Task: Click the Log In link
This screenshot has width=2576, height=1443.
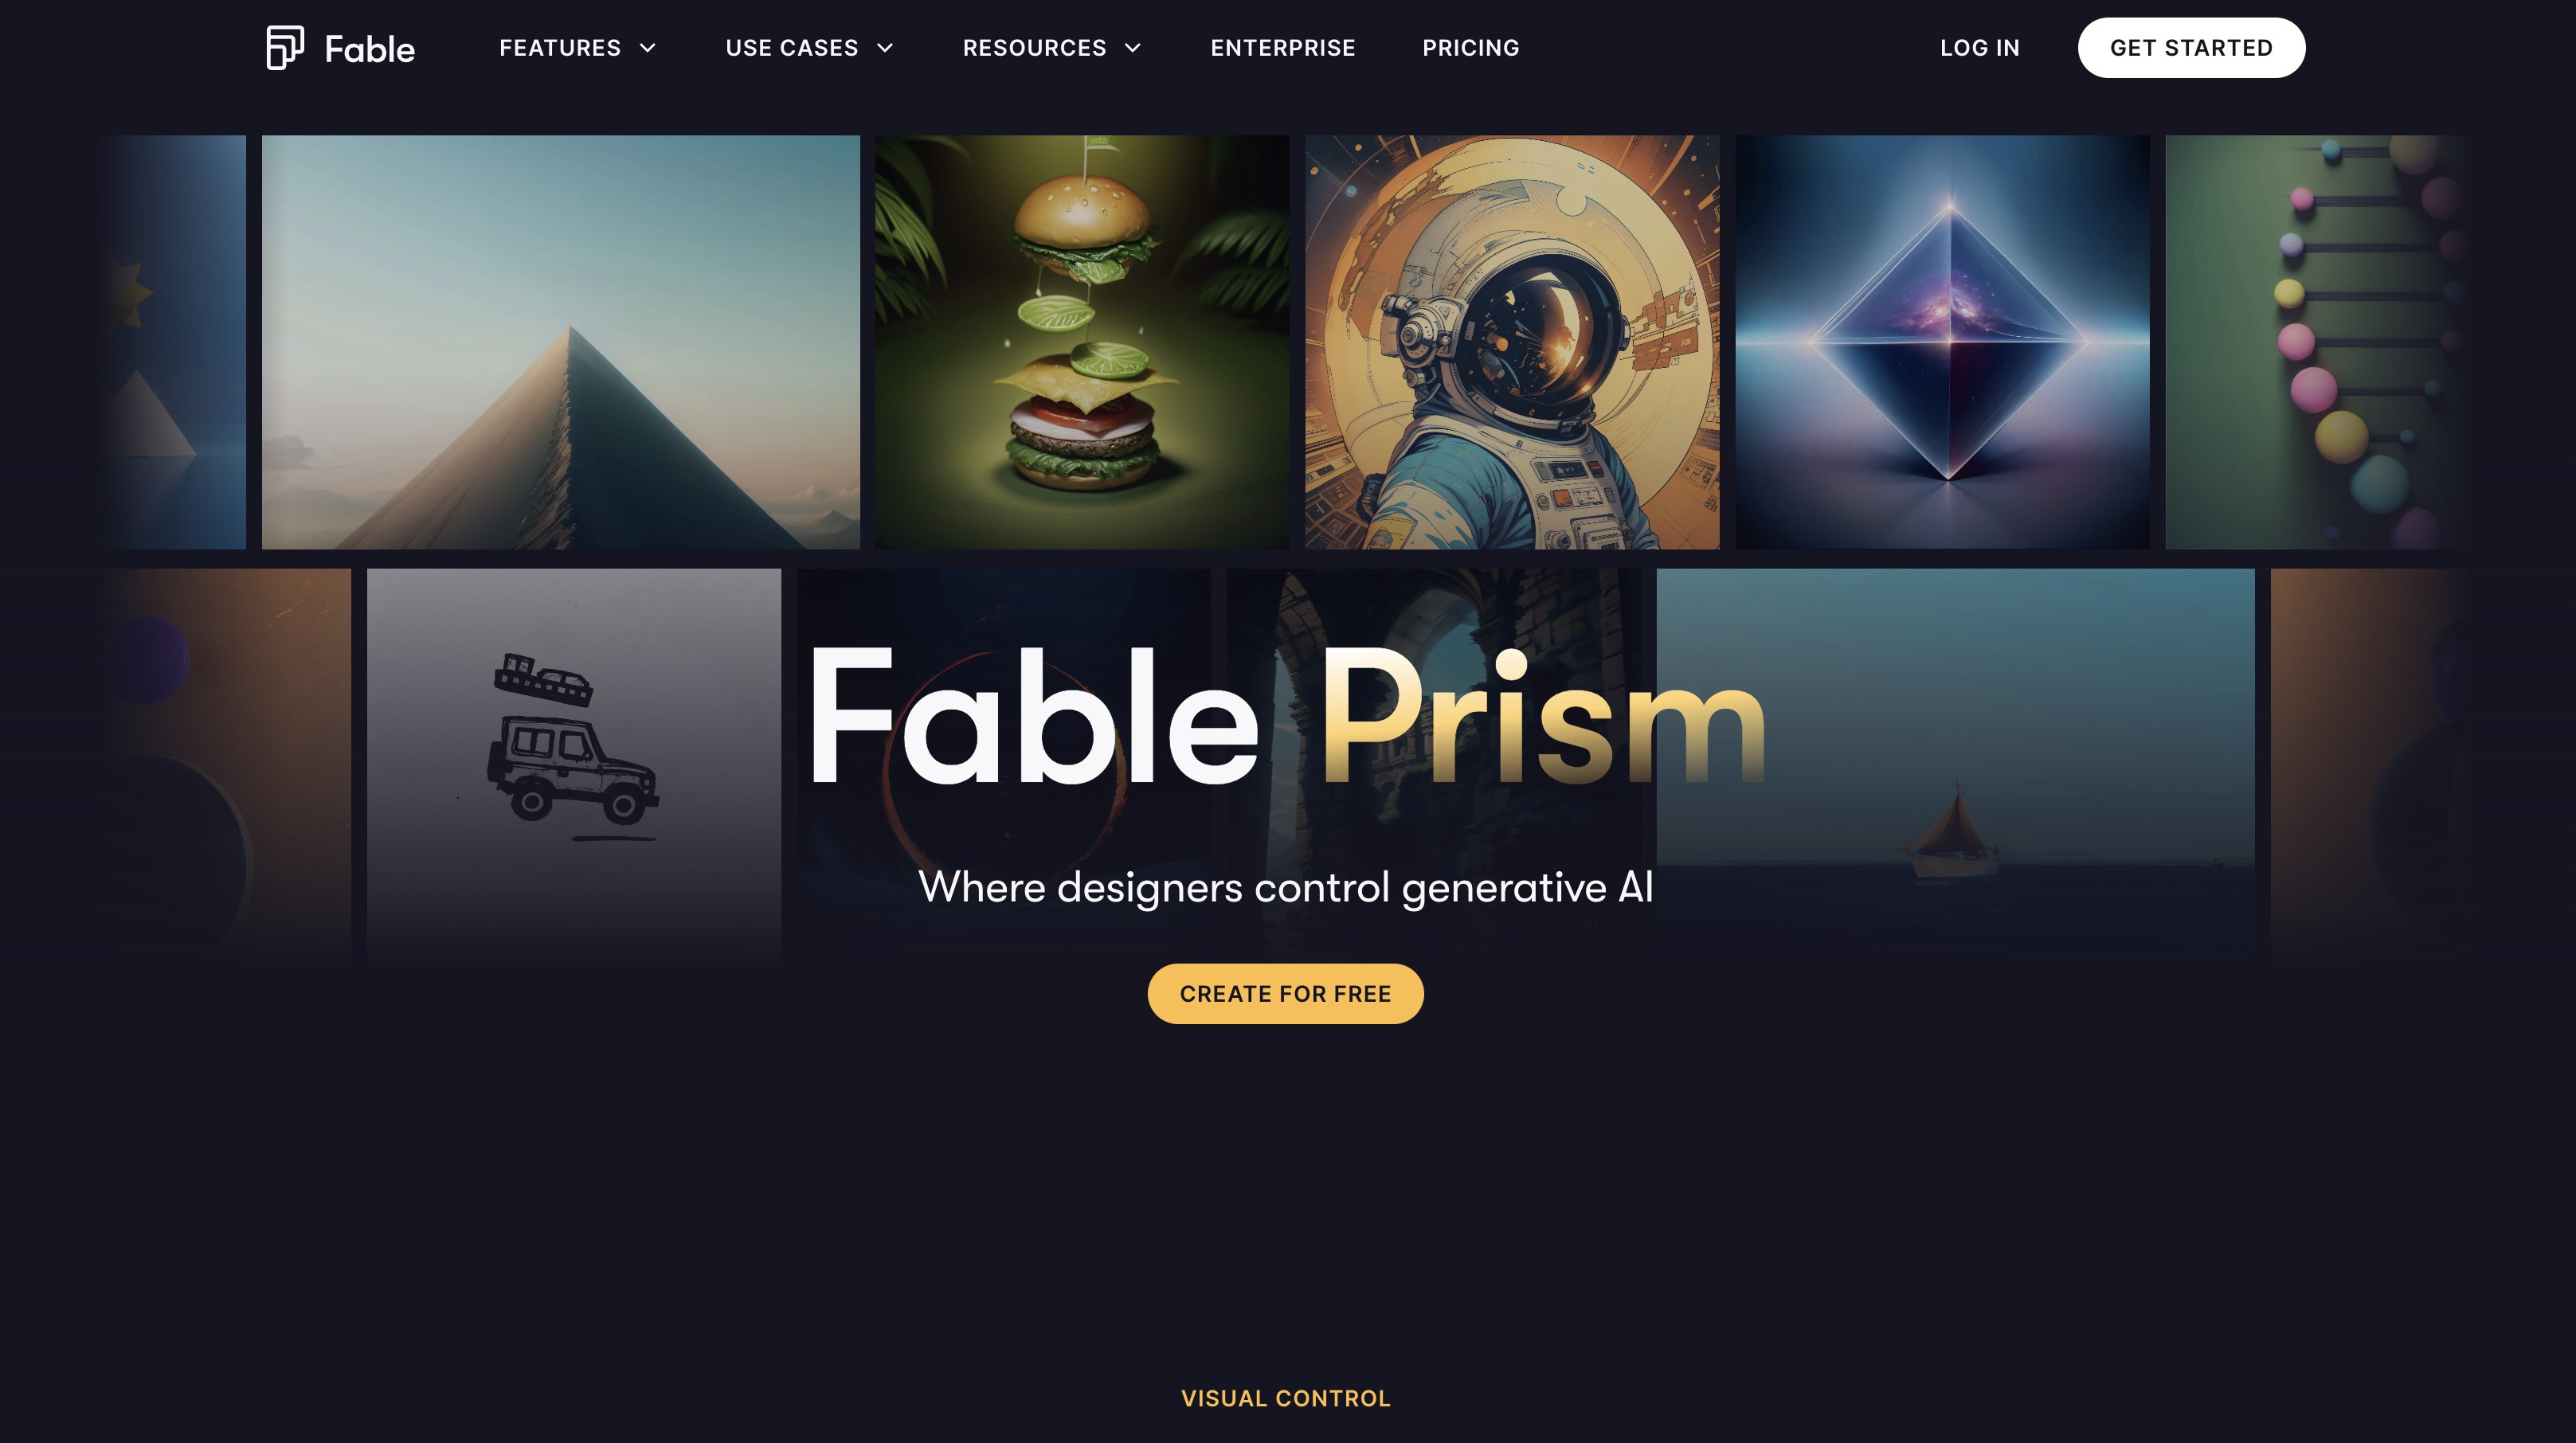Action: coord(1980,48)
